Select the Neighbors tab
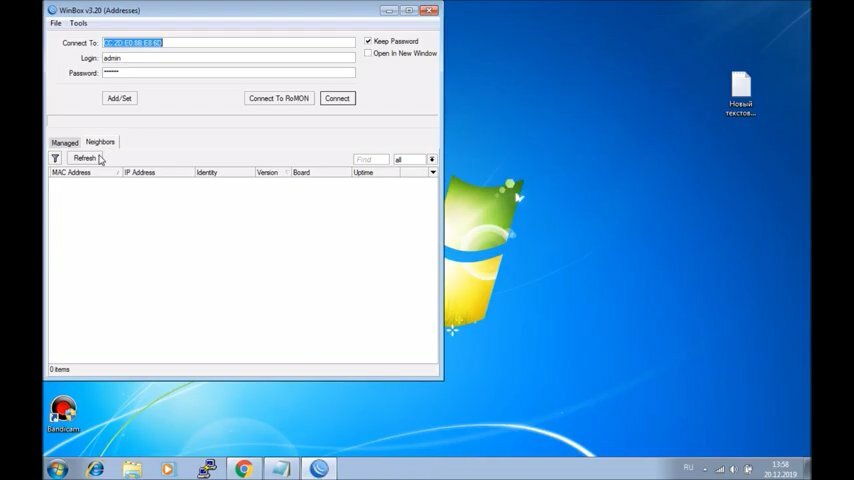Screen dimensions: 854x480 (100, 142)
